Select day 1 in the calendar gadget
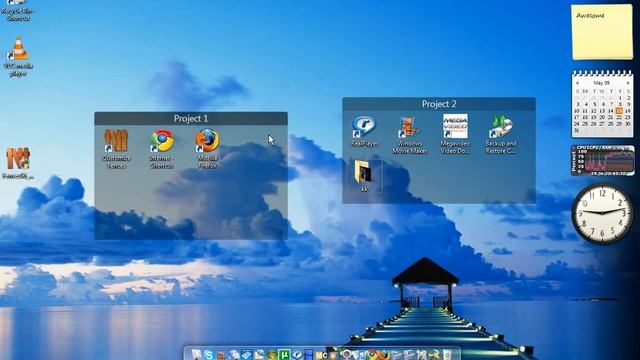This screenshot has height=360, width=640. pos(620,98)
